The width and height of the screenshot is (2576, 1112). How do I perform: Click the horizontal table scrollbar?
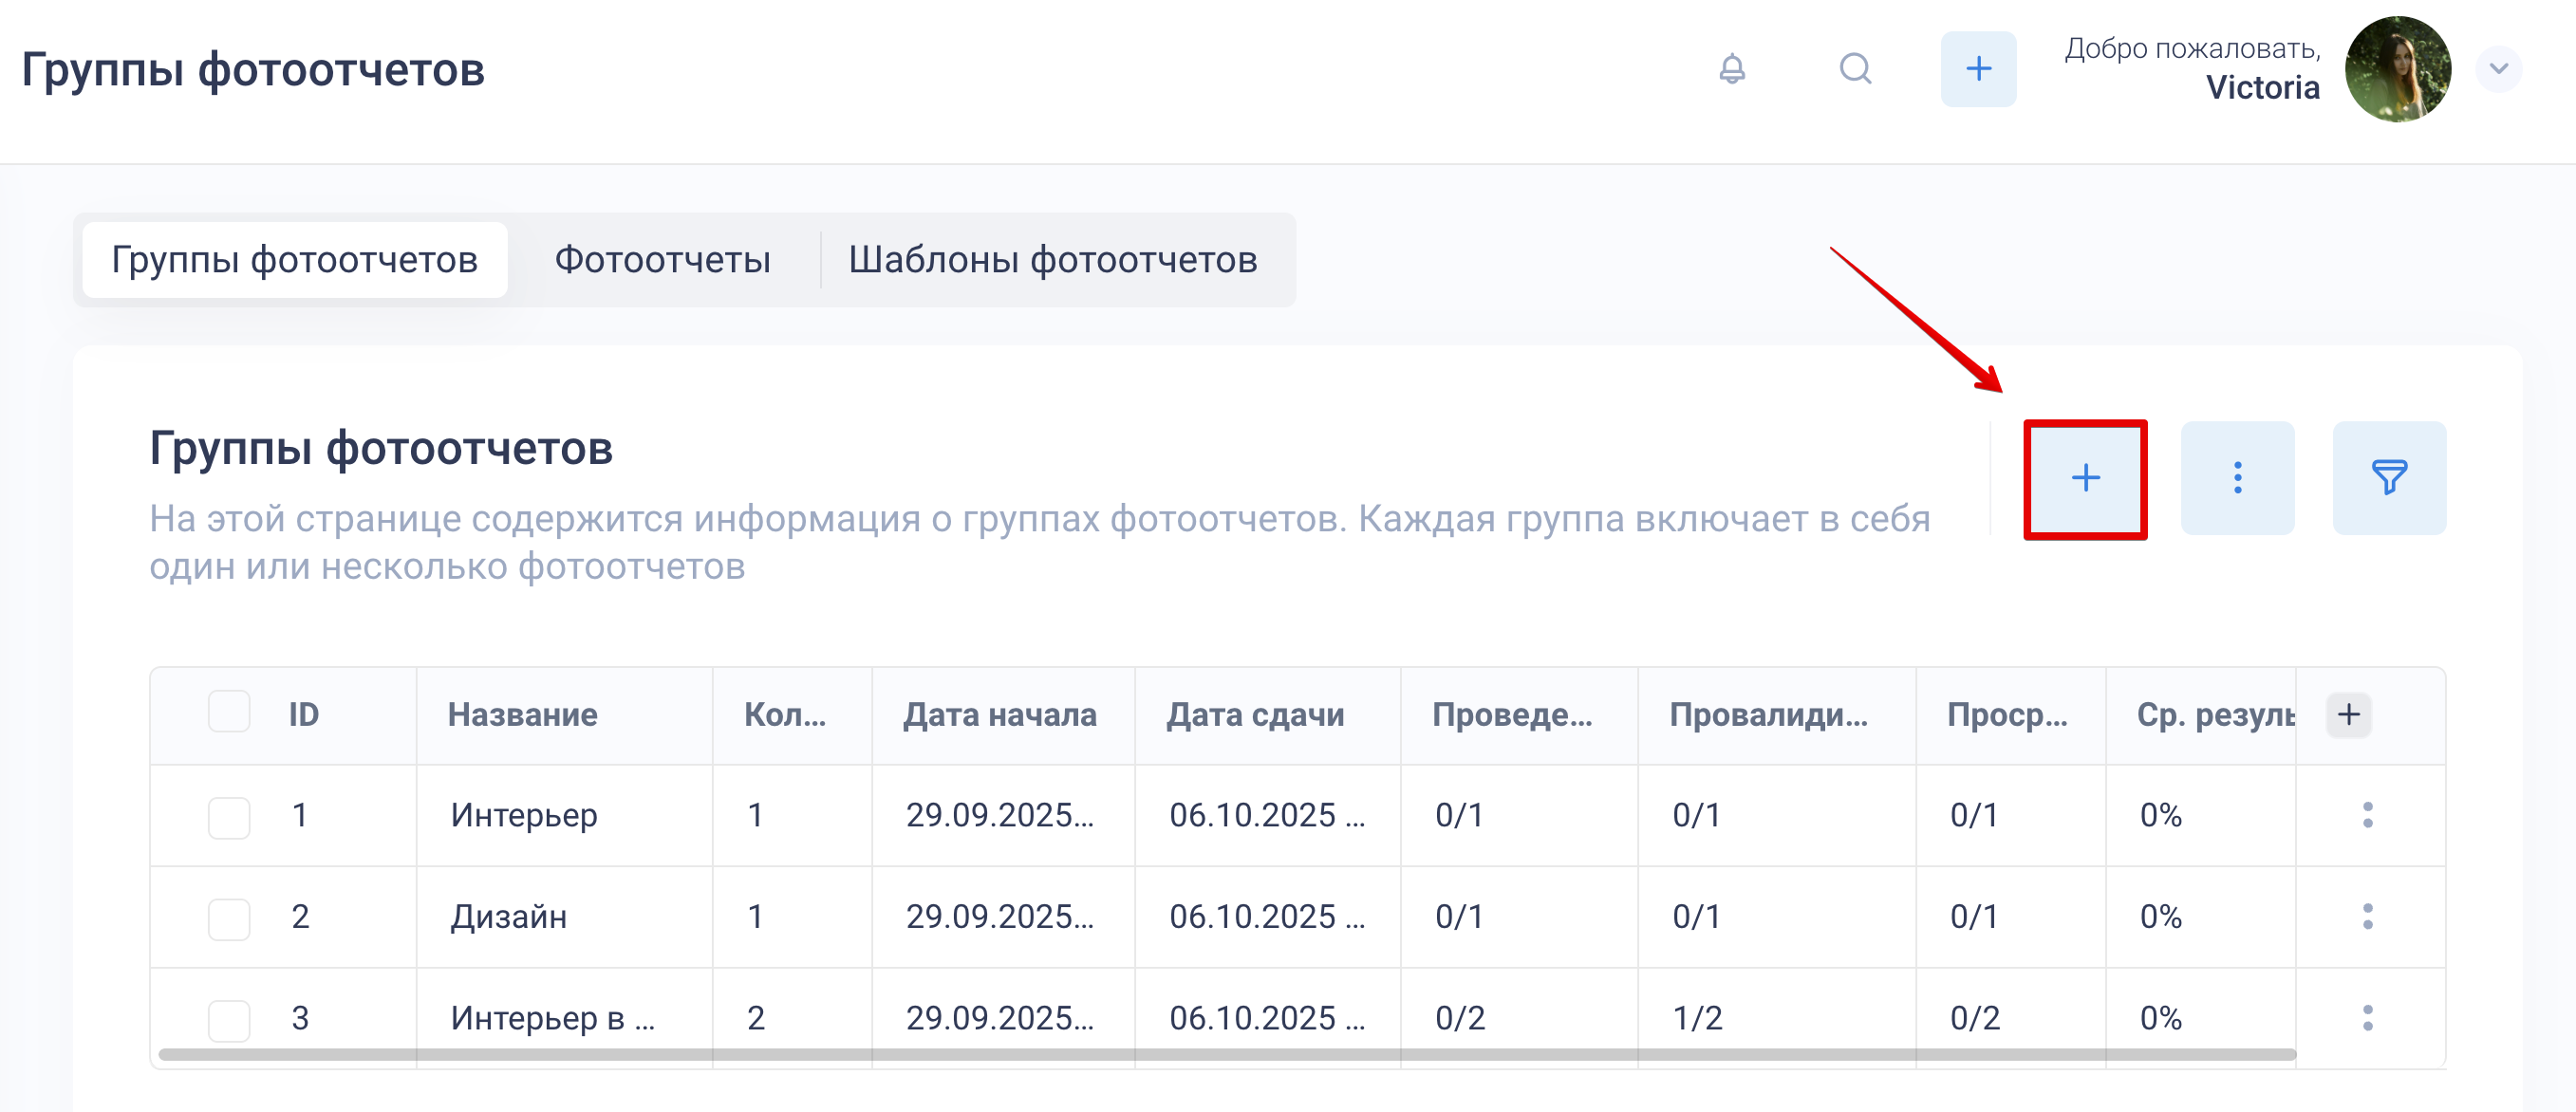coord(1226,1054)
